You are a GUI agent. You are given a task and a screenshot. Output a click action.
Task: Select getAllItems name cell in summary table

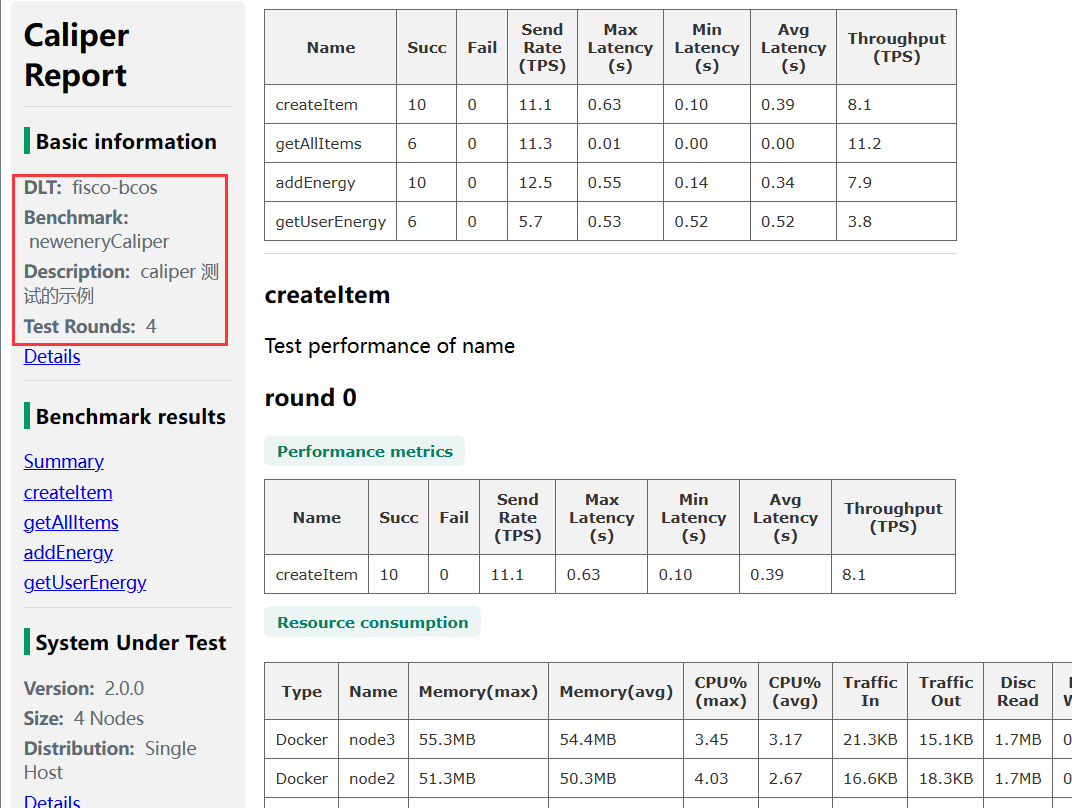(x=318, y=143)
